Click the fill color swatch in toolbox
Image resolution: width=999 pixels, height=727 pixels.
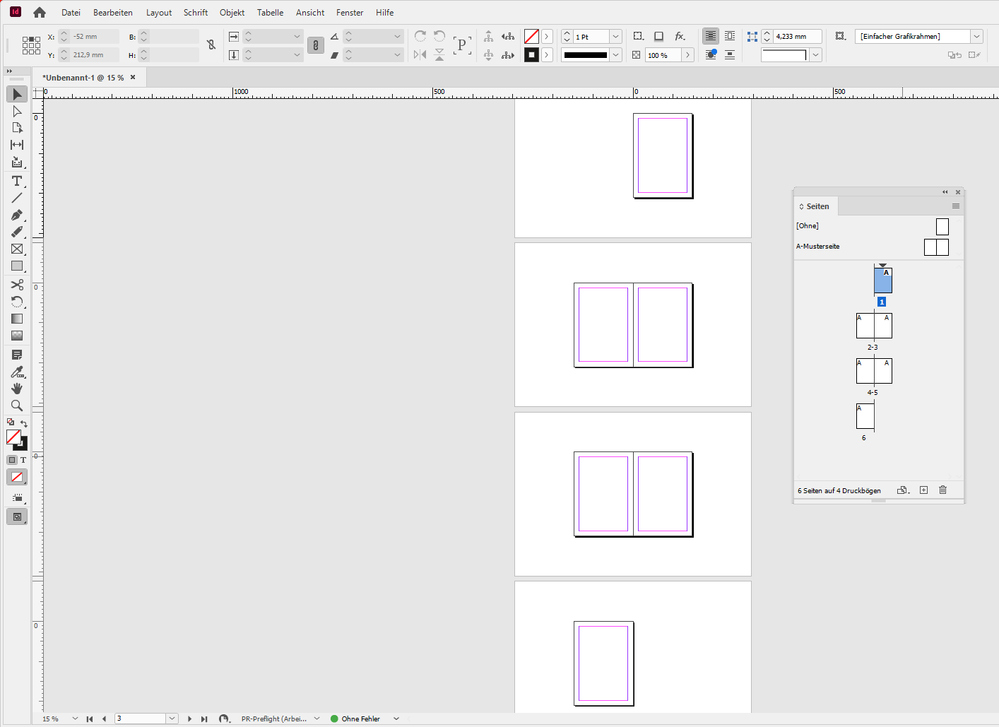coord(14,437)
